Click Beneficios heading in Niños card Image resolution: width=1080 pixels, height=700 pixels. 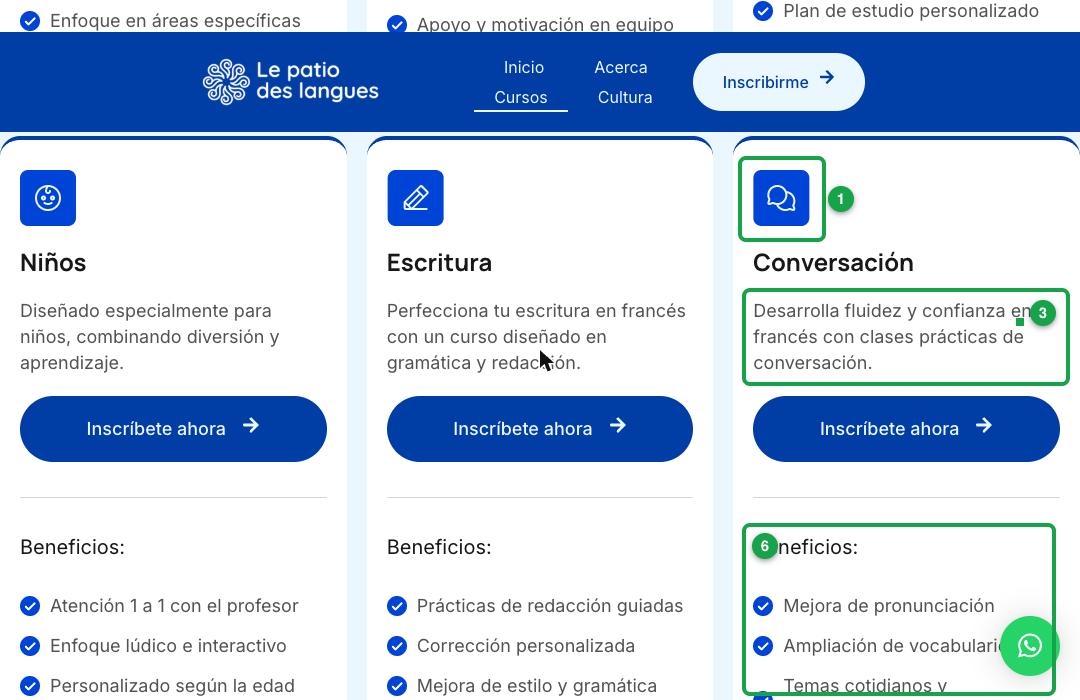pyautogui.click(x=72, y=547)
